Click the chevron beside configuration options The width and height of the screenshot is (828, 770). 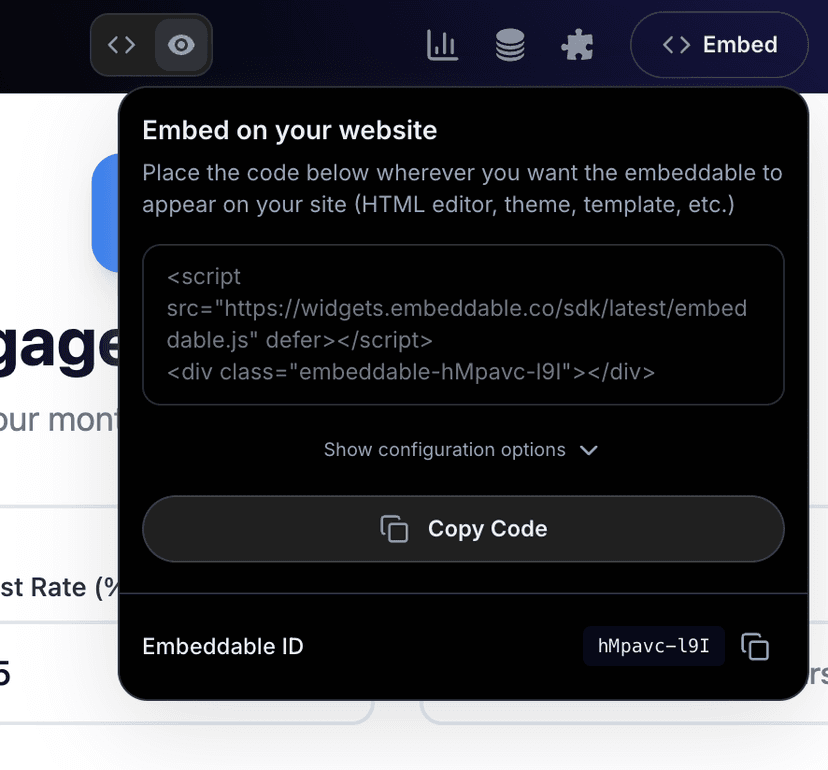tap(589, 450)
